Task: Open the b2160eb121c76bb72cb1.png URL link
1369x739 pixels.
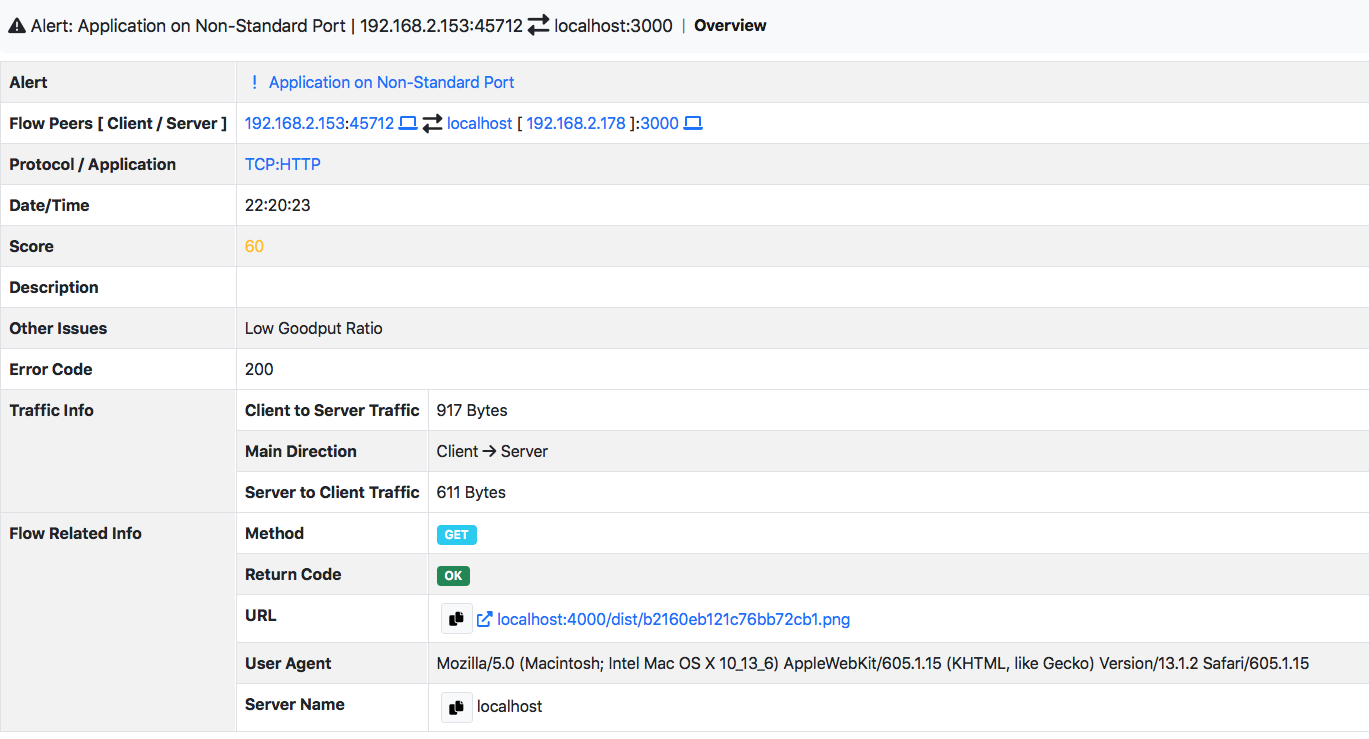Action: tap(674, 619)
